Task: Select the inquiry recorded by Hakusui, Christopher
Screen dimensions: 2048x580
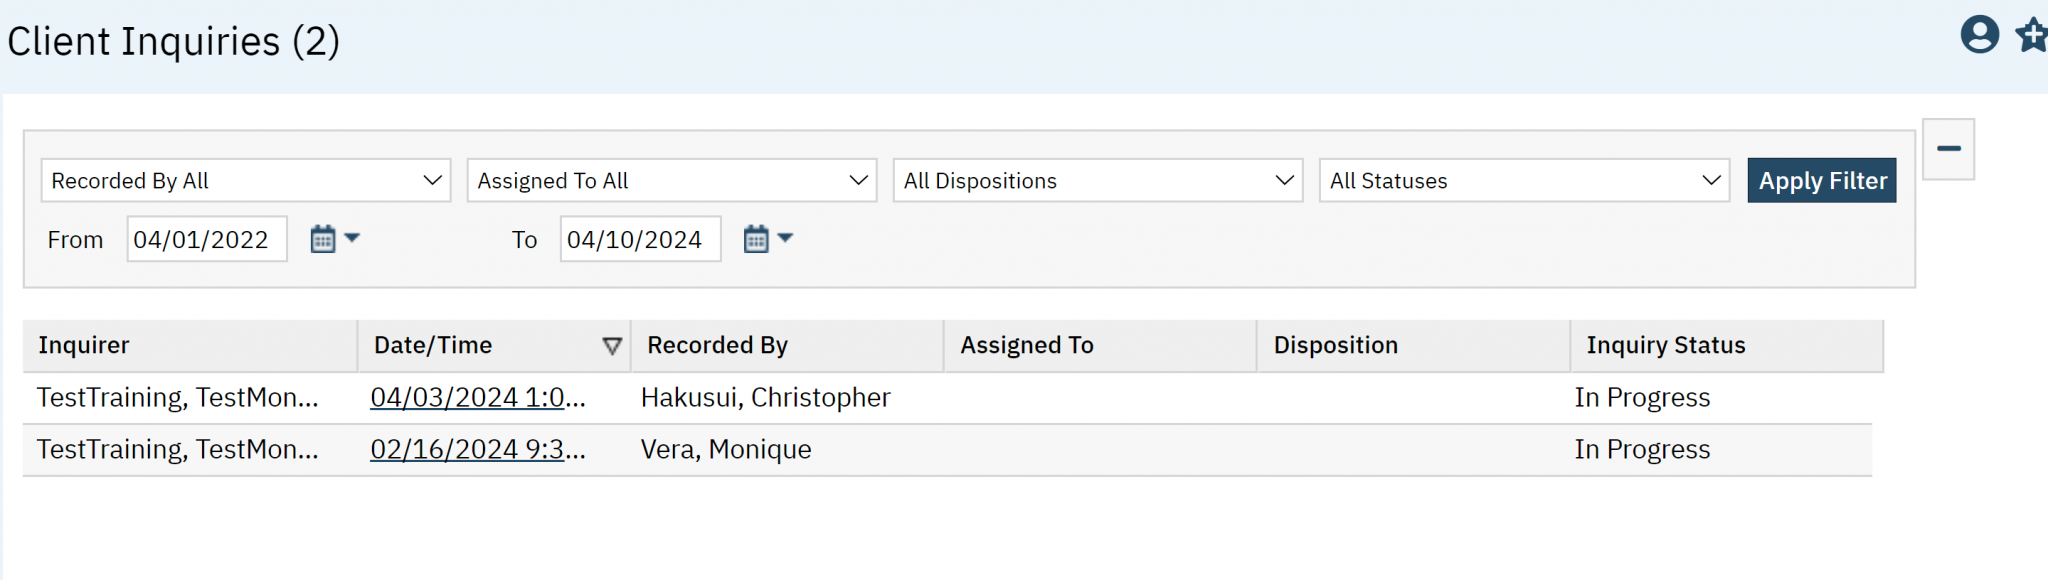Action: coord(765,397)
